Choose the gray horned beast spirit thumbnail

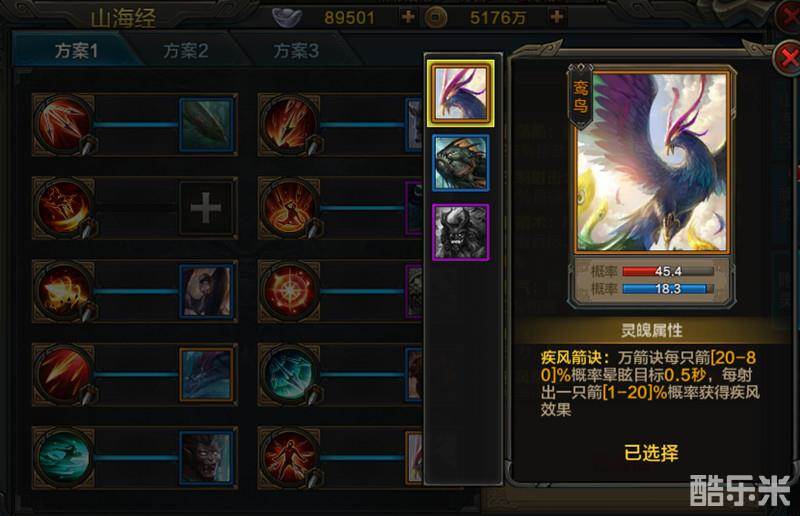pyautogui.click(x=461, y=232)
